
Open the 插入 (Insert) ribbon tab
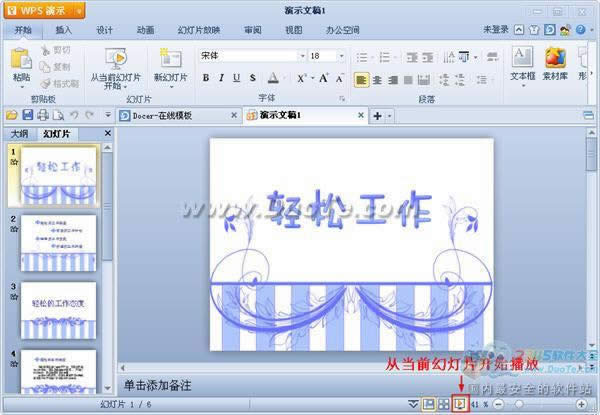click(x=64, y=30)
